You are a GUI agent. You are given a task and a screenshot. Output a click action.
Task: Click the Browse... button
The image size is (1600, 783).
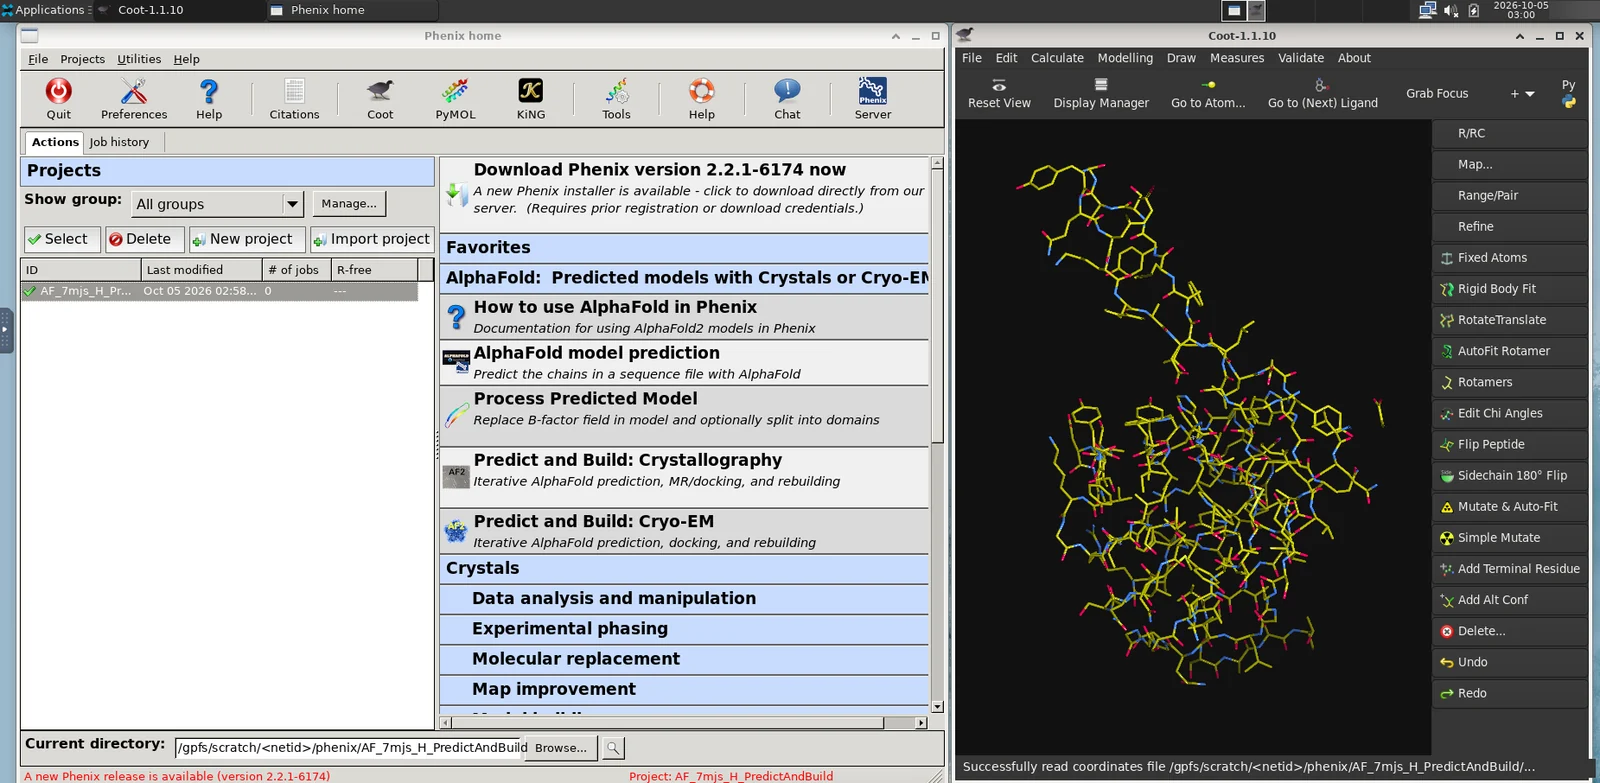(561, 748)
